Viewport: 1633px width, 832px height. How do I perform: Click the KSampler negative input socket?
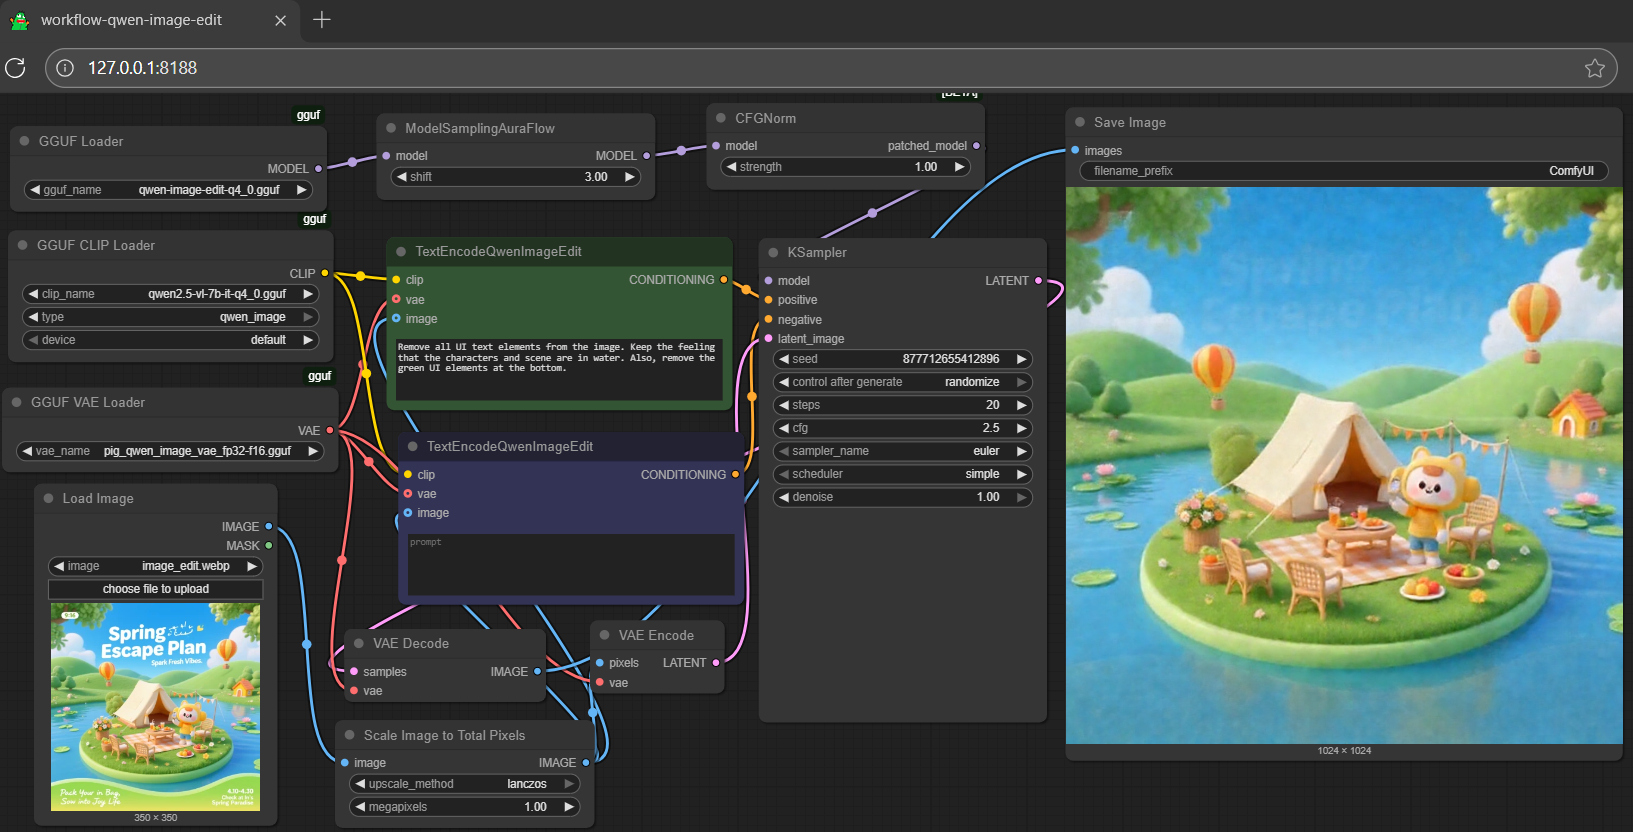tap(768, 320)
